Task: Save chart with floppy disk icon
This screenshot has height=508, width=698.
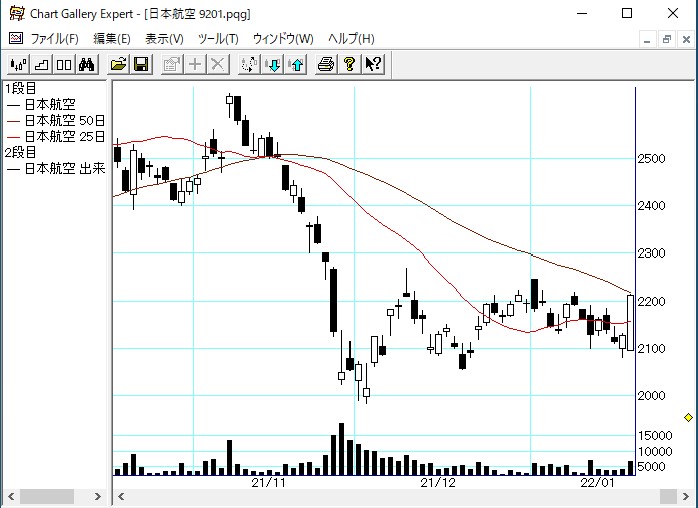Action: pyautogui.click(x=141, y=65)
